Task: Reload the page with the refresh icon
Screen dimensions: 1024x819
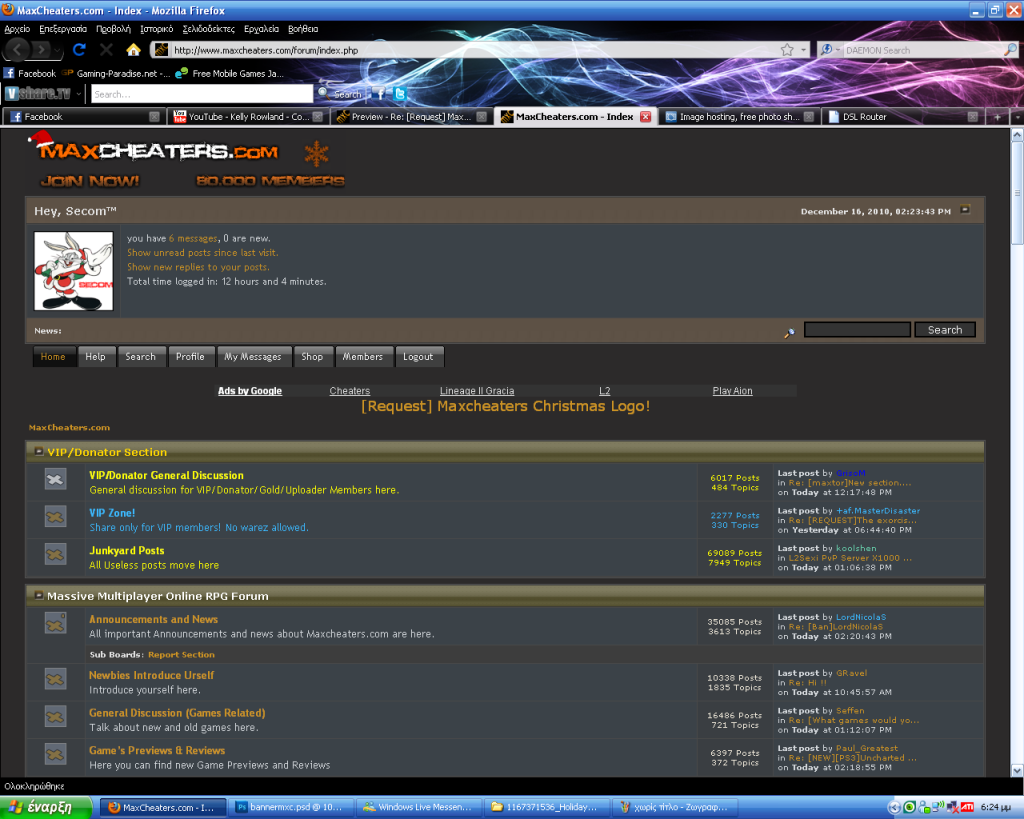Action: [x=80, y=49]
